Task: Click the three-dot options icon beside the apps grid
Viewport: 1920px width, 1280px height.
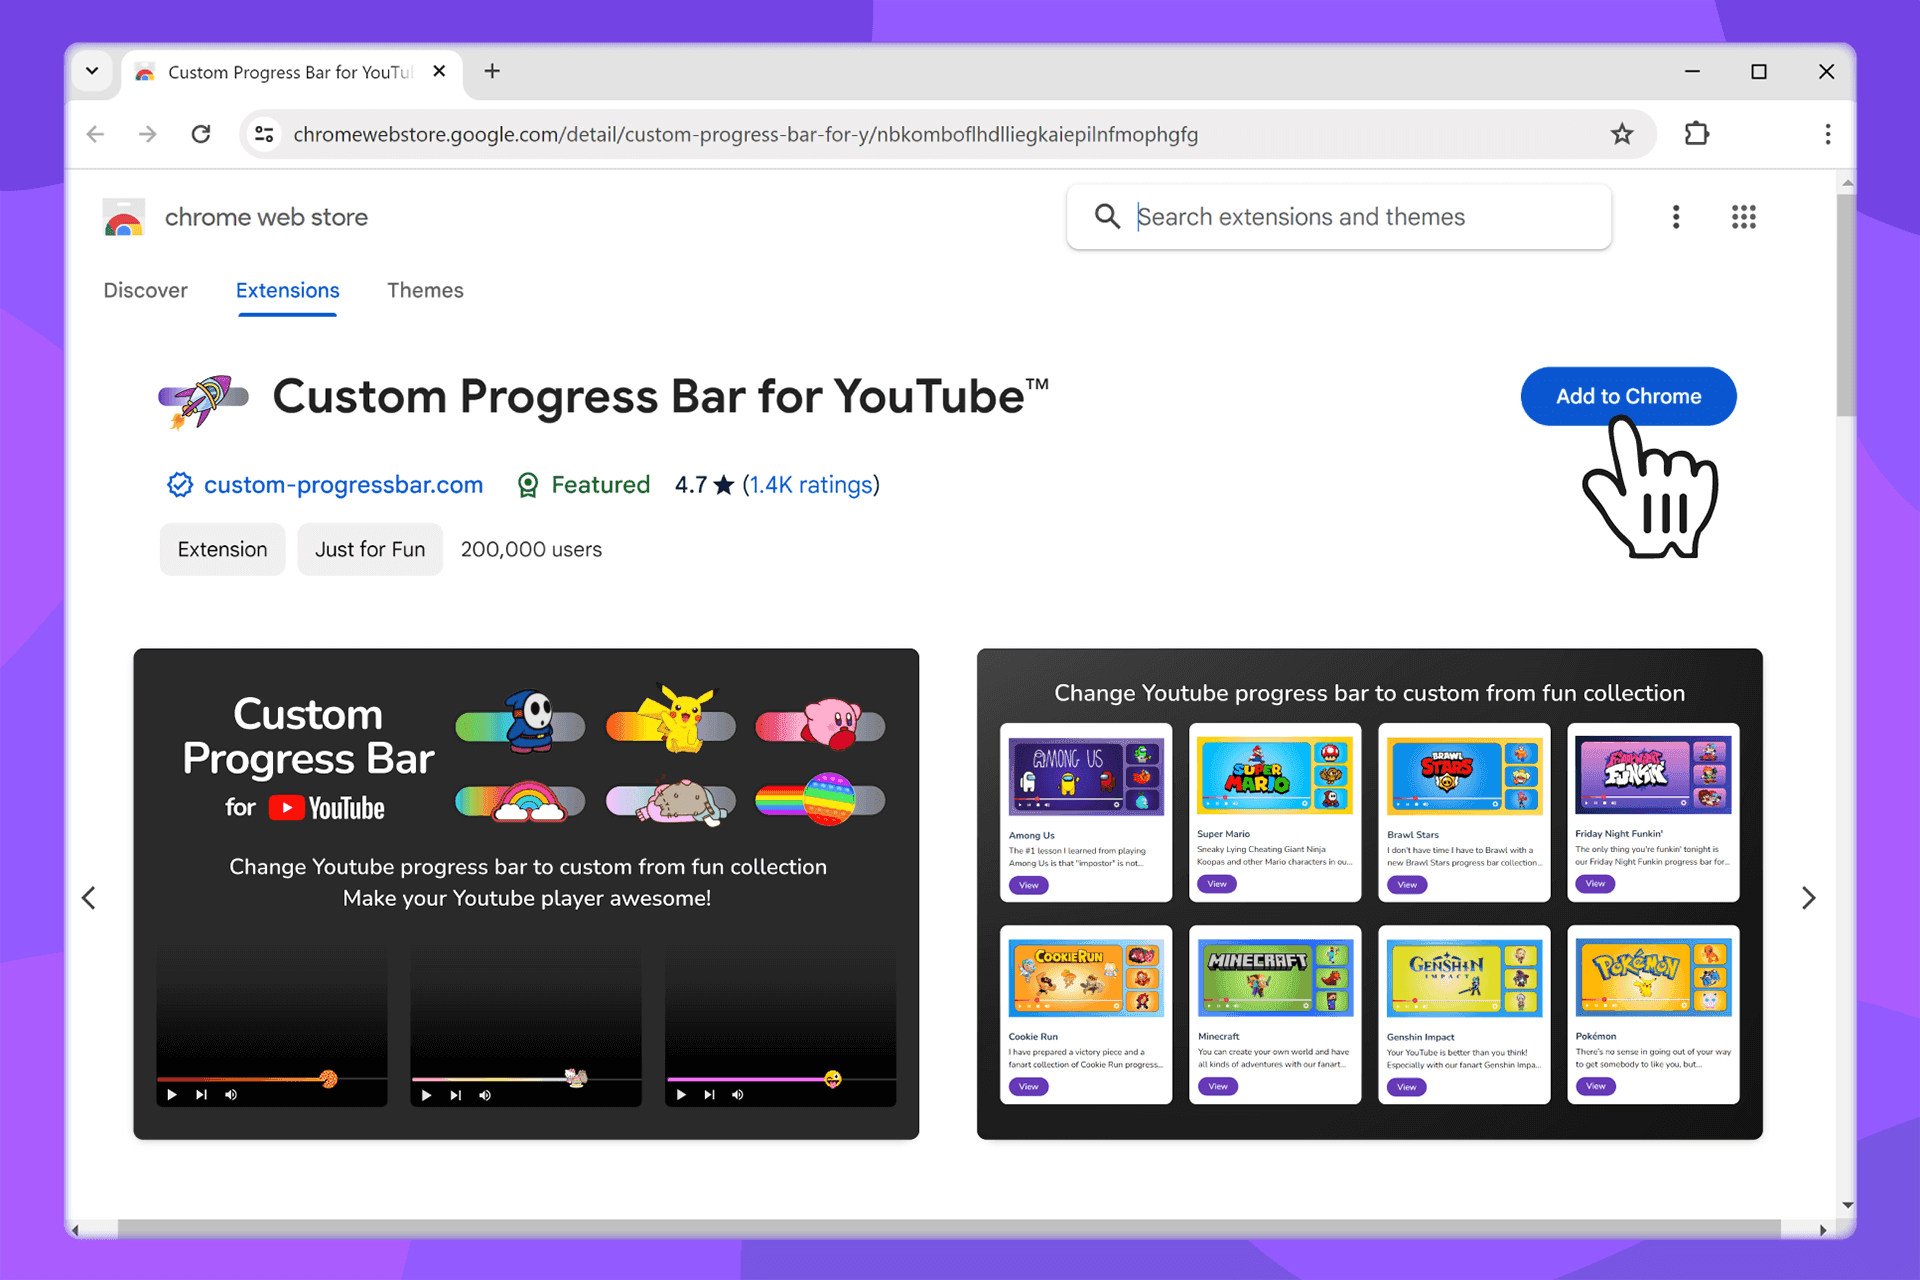Action: tap(1676, 217)
